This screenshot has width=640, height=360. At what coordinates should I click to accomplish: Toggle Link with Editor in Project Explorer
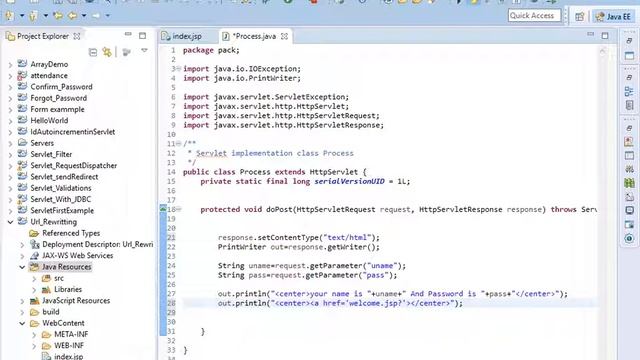107,52
